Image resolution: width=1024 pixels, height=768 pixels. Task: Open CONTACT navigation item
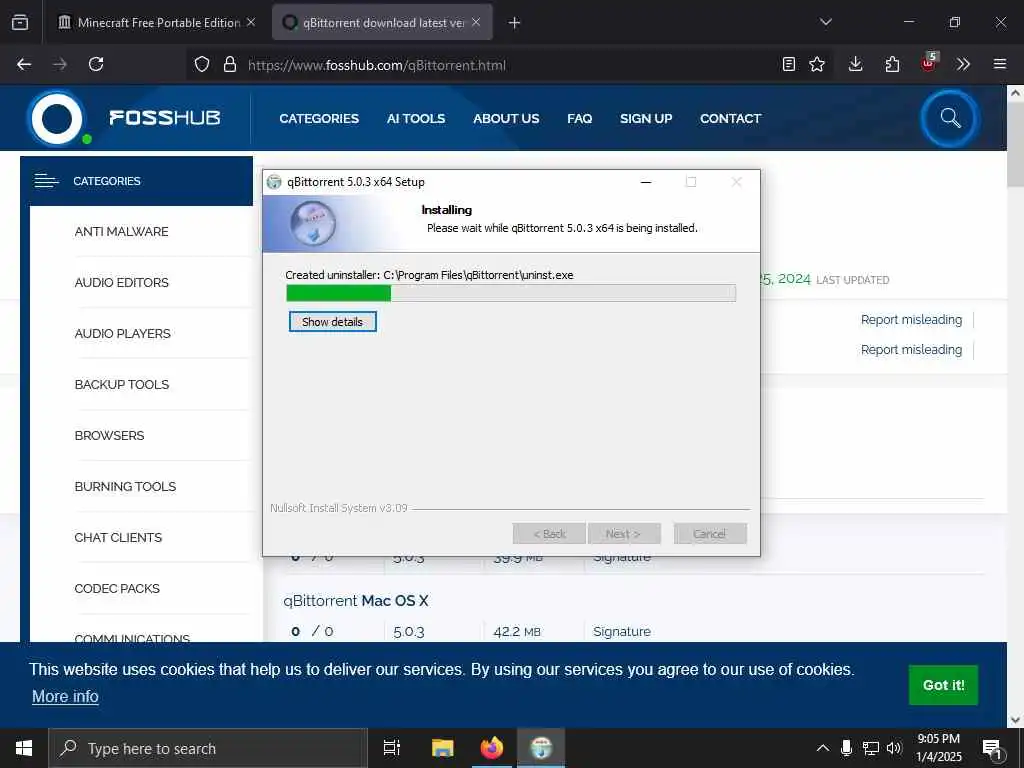[730, 119]
